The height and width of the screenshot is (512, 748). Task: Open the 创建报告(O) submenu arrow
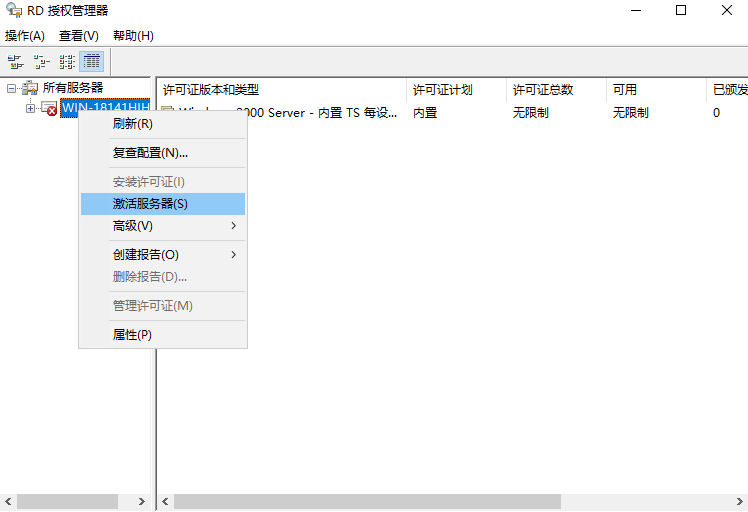233,255
